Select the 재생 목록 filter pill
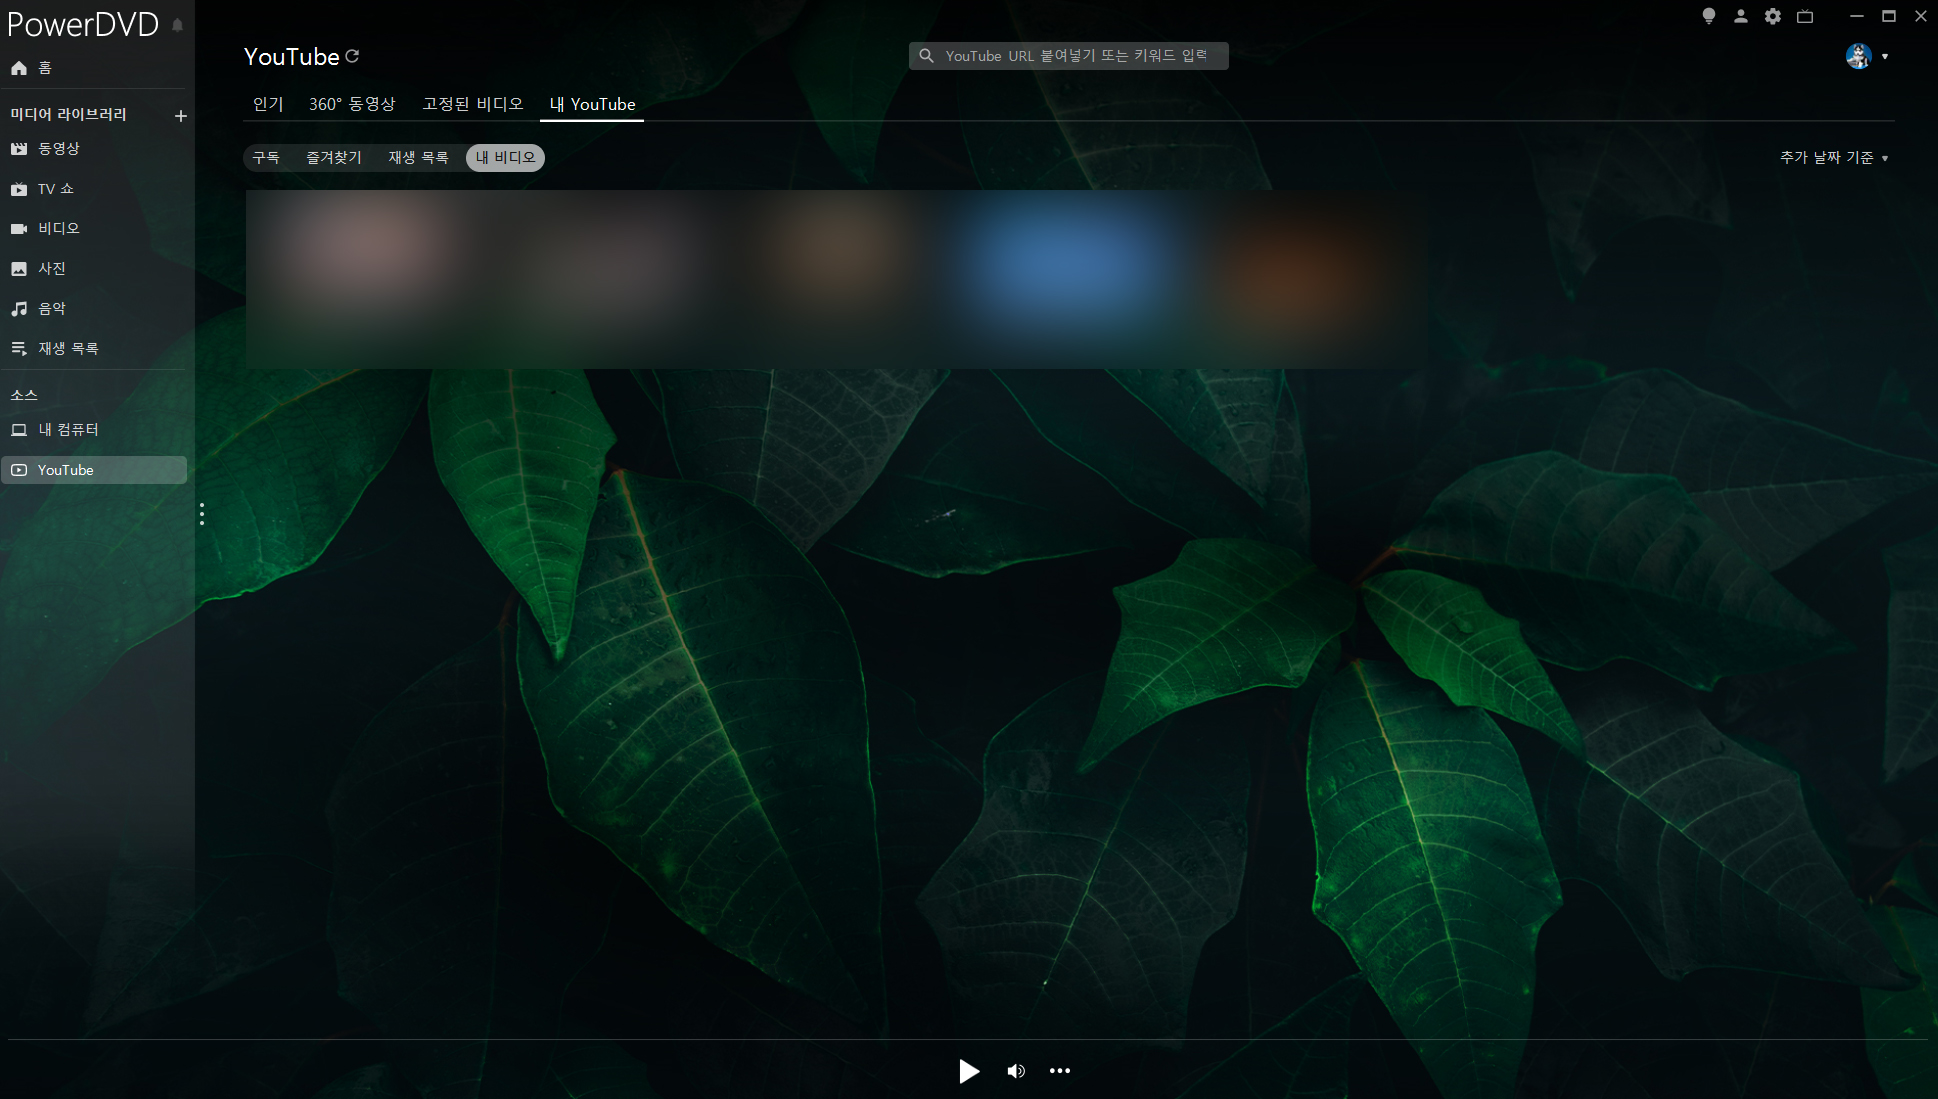Image resolution: width=1938 pixels, height=1099 pixels. [418, 158]
